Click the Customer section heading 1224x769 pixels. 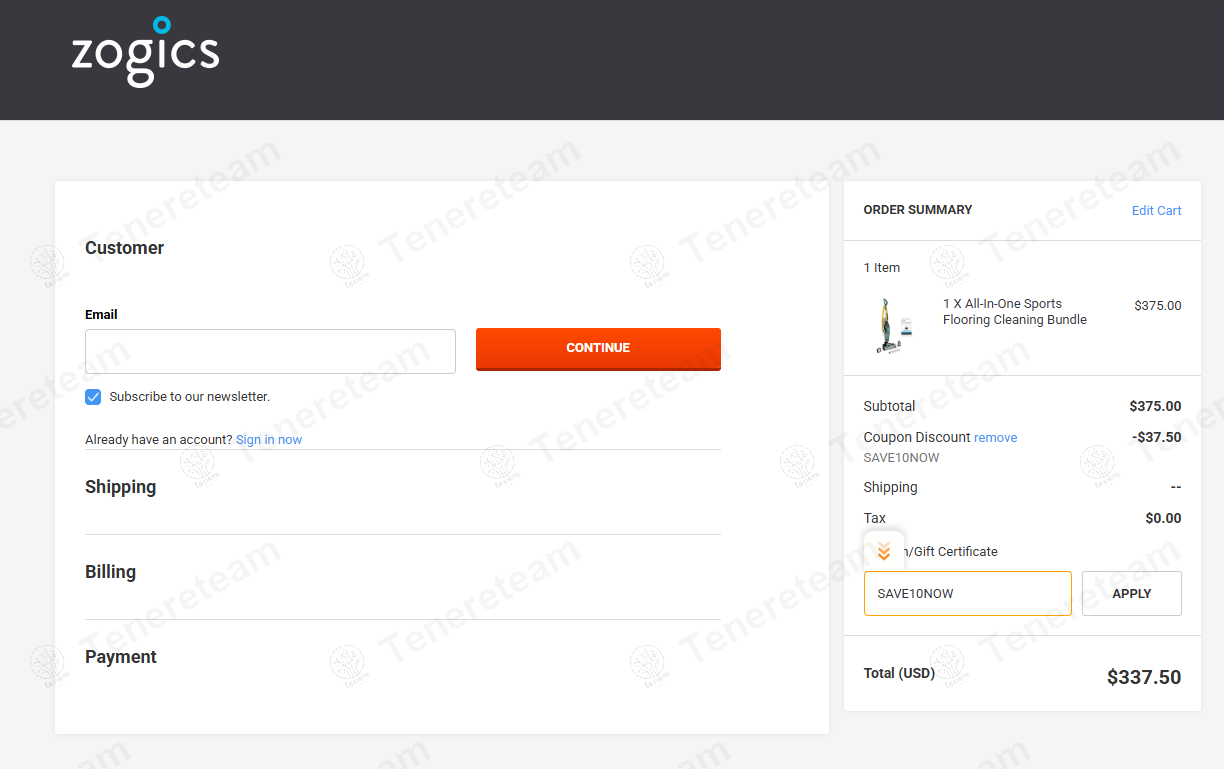[125, 248]
